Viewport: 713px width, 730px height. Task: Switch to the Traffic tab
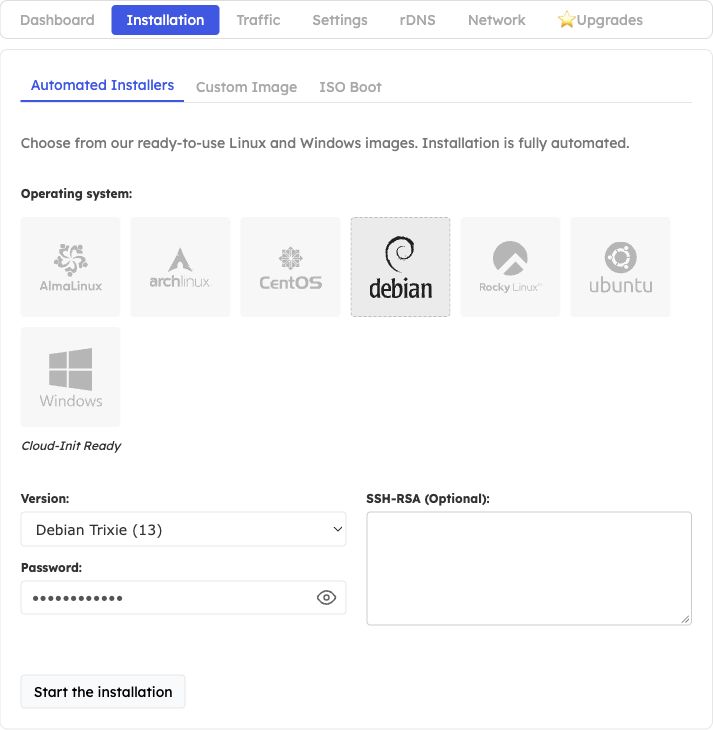[x=258, y=20]
